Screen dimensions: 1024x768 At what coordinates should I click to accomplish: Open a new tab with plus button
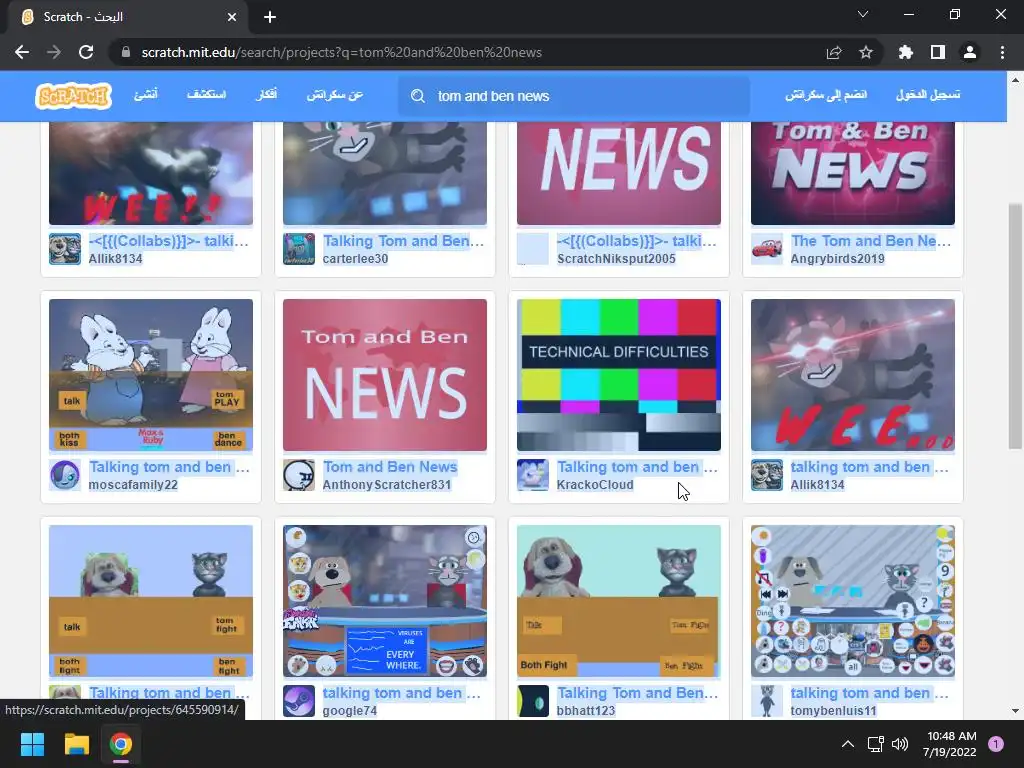pos(270,17)
